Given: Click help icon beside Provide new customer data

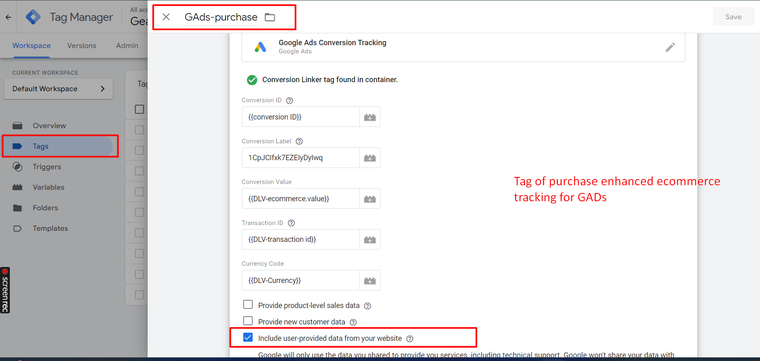Looking at the screenshot, I should coord(353,322).
